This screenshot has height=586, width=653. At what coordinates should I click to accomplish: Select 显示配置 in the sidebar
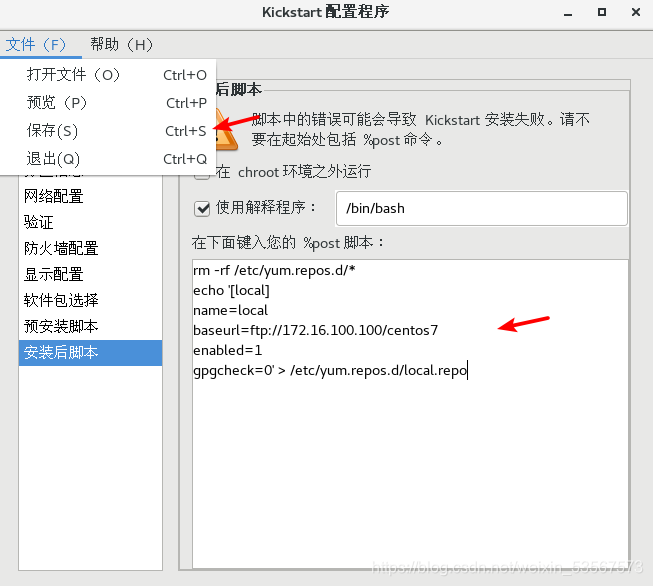coord(90,274)
